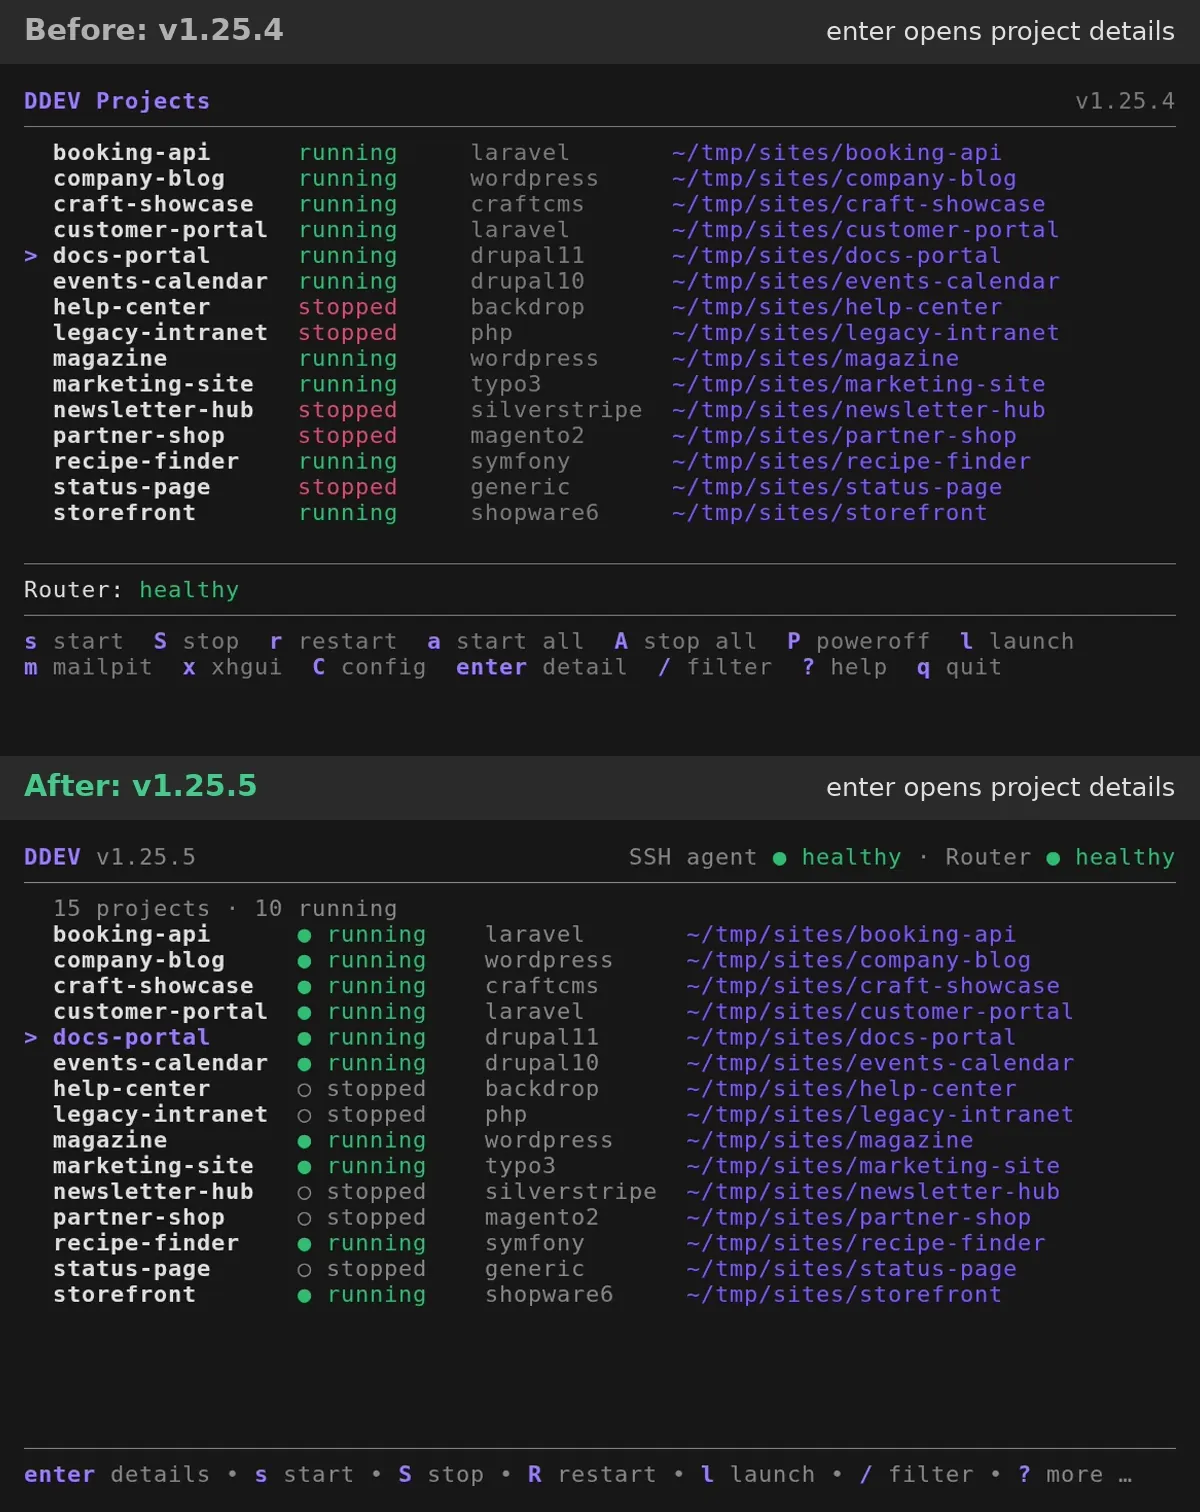The image size is (1200, 1512).
Task: Click the green dot beside docs-portal in After panel
Action: [x=304, y=1039]
